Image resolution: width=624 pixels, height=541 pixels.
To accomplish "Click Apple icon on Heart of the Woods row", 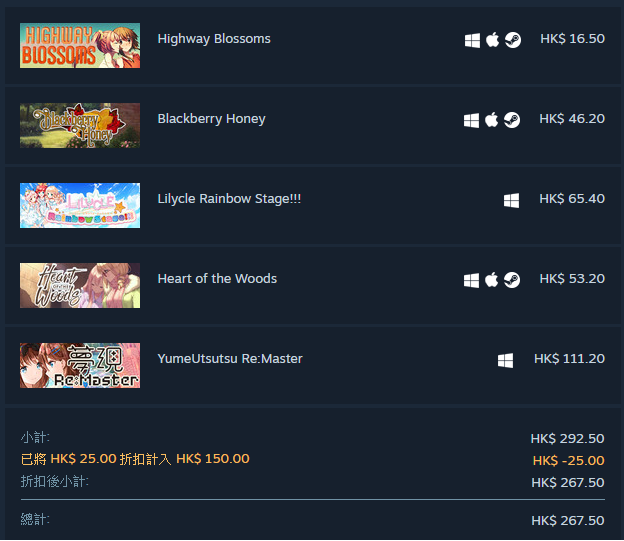I will [x=491, y=280].
